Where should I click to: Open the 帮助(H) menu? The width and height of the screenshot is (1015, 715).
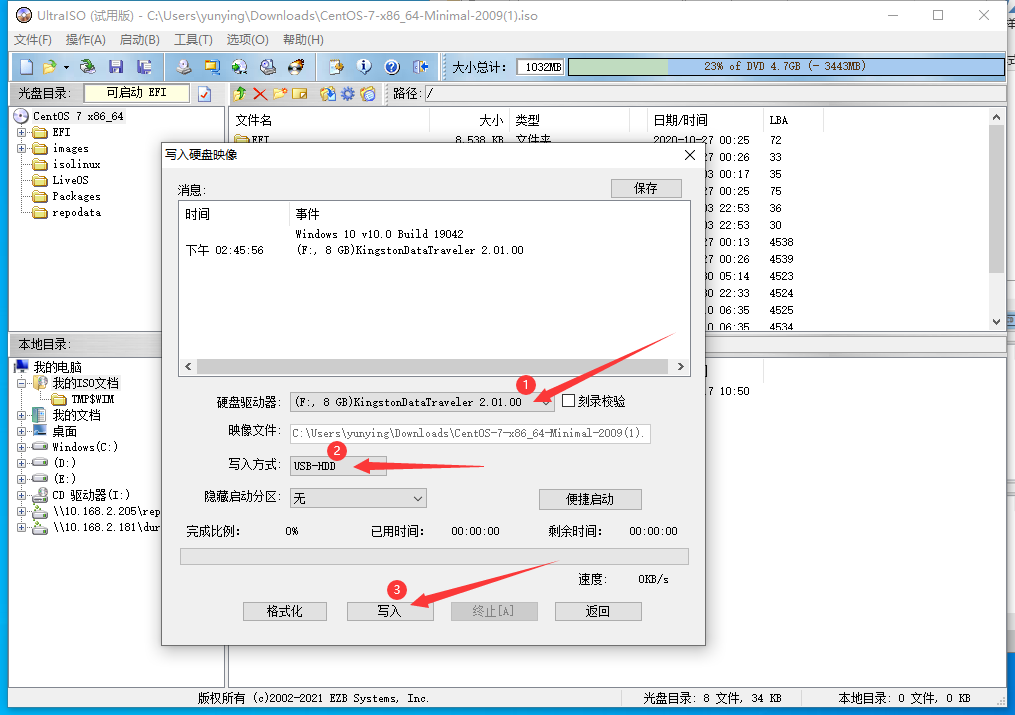pyautogui.click(x=303, y=39)
